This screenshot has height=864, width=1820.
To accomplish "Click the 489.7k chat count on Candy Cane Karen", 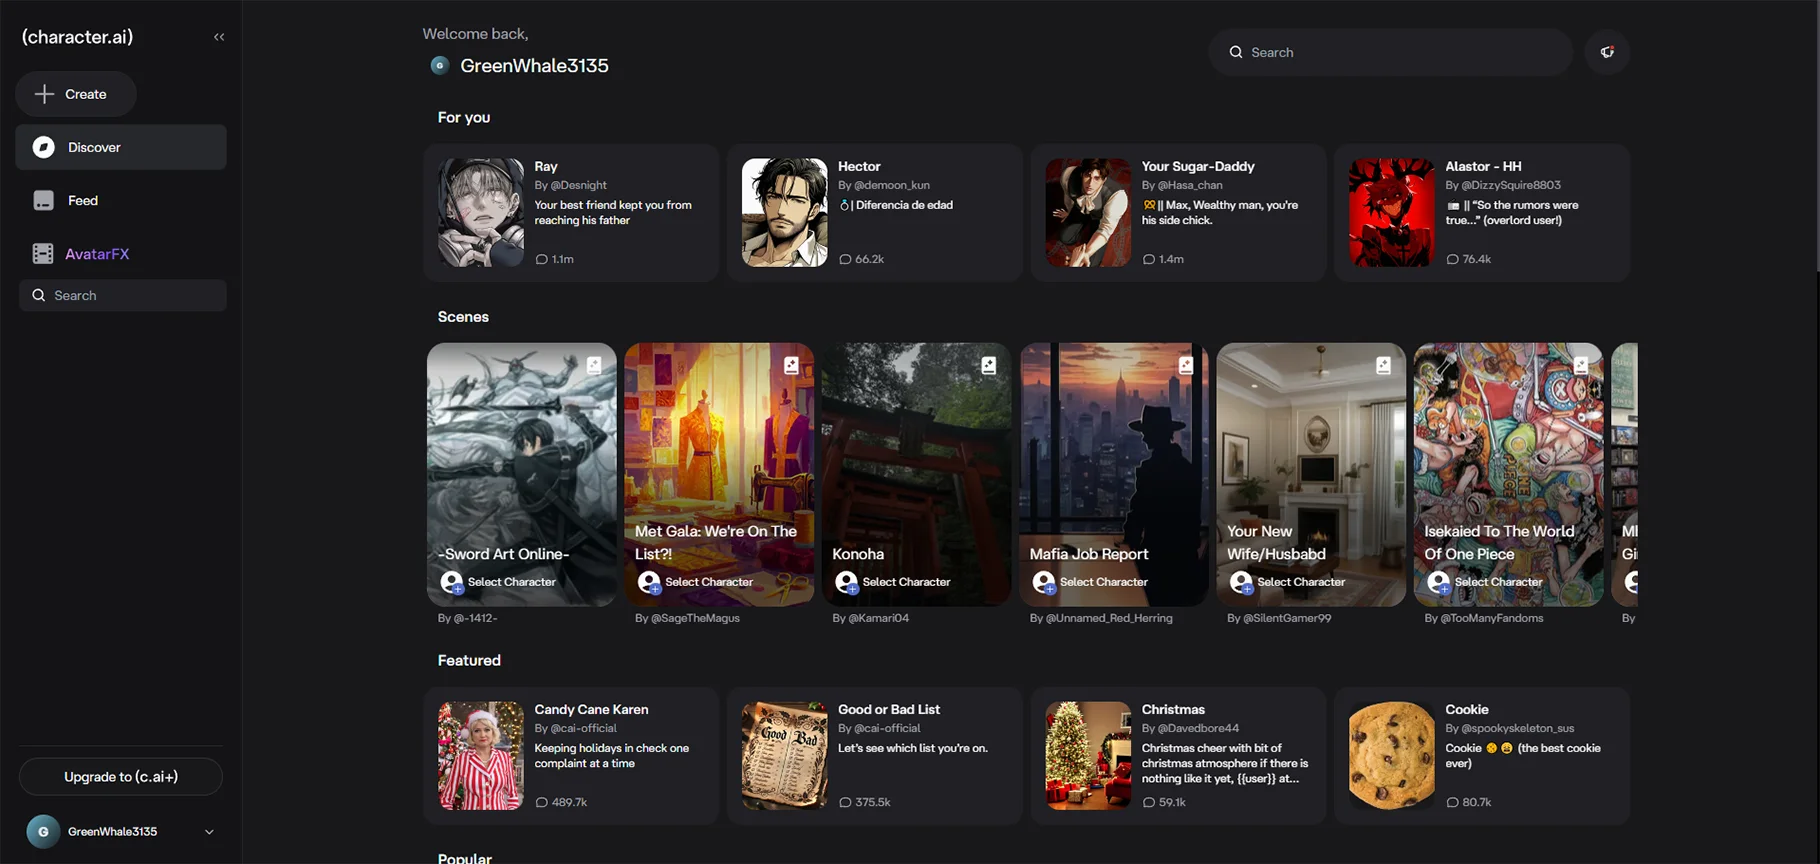I will point(561,802).
